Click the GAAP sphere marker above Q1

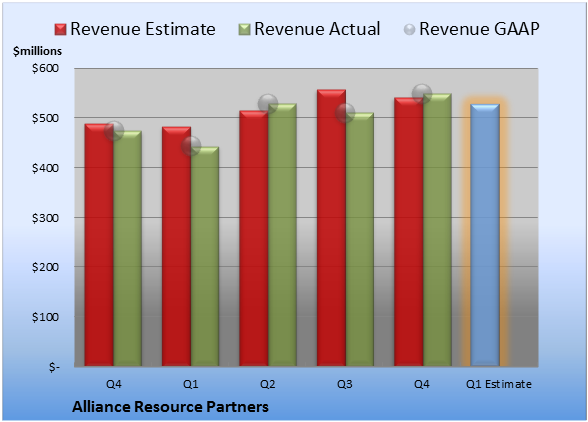coord(191,146)
